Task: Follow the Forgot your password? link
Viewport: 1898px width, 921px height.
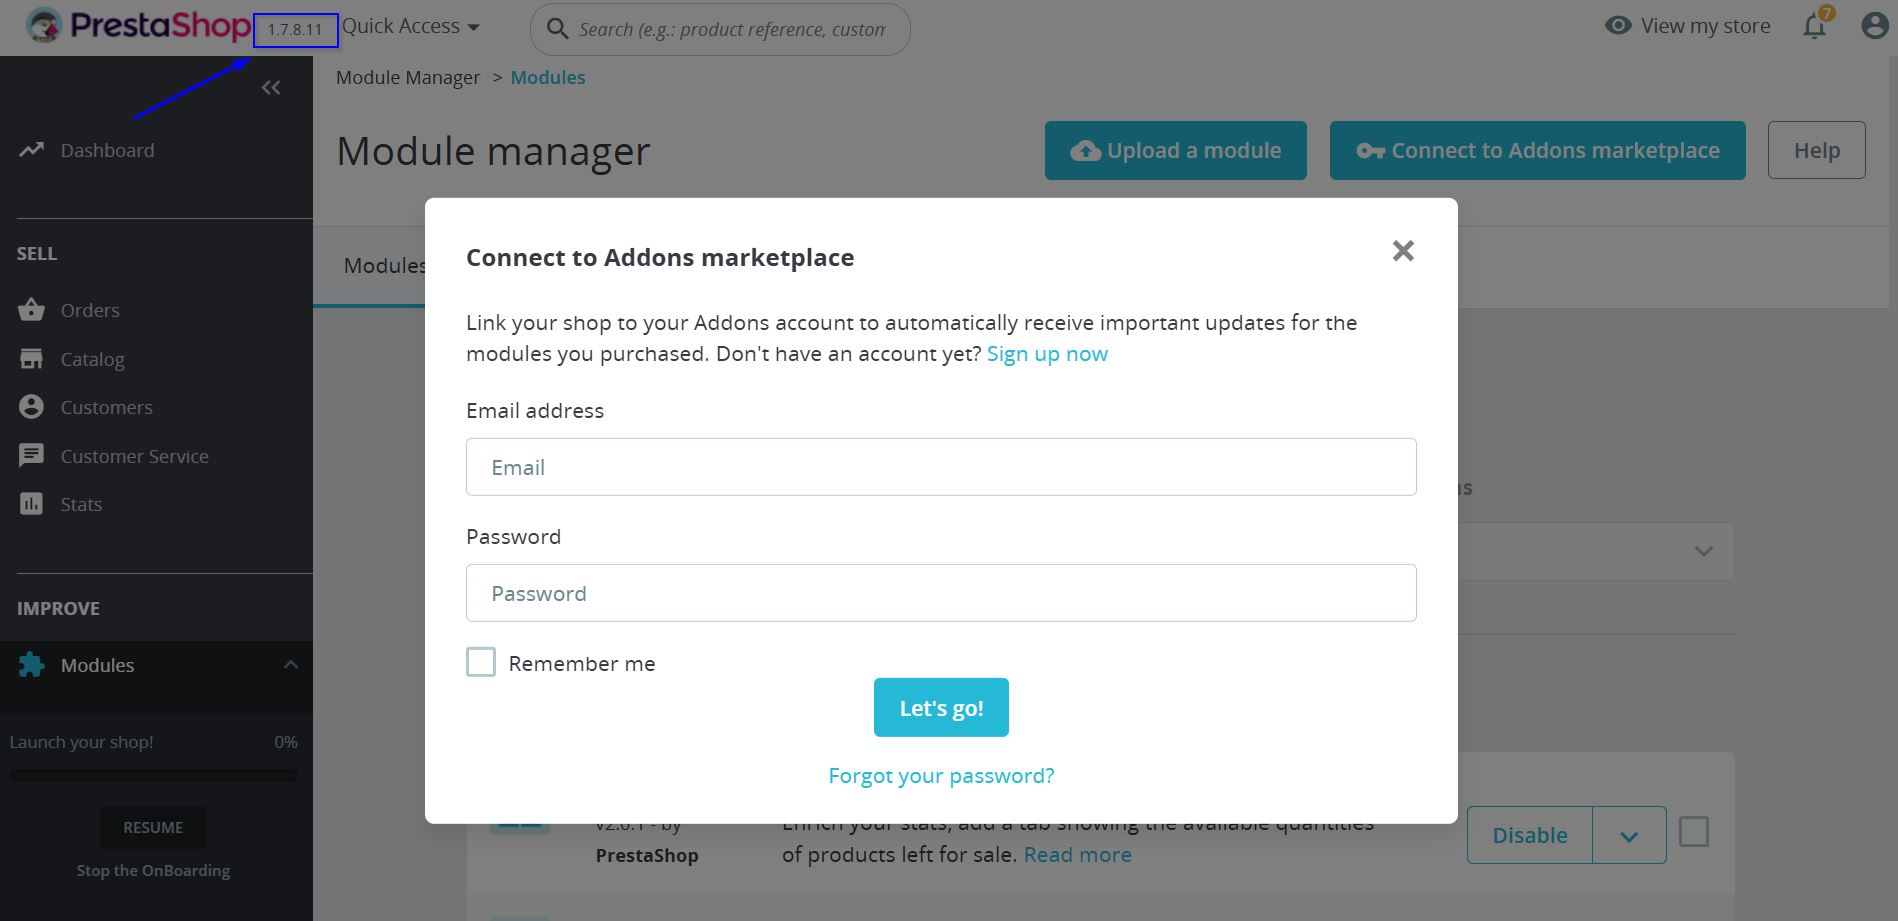Action: tap(941, 776)
